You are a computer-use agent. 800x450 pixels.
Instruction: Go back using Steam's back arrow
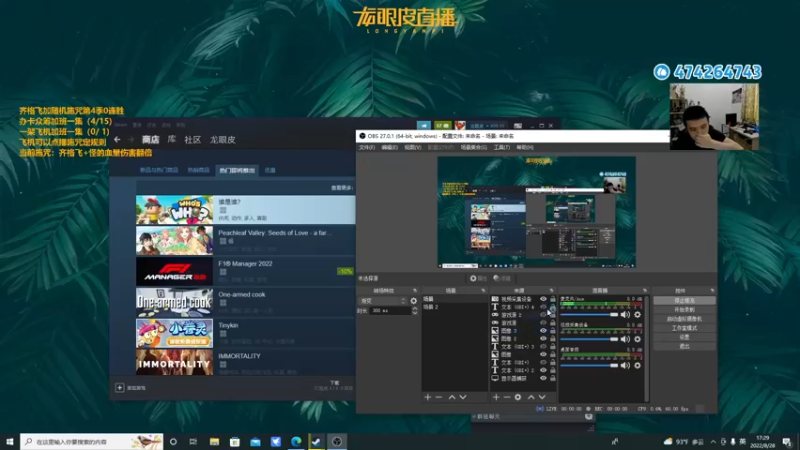click(x=117, y=139)
